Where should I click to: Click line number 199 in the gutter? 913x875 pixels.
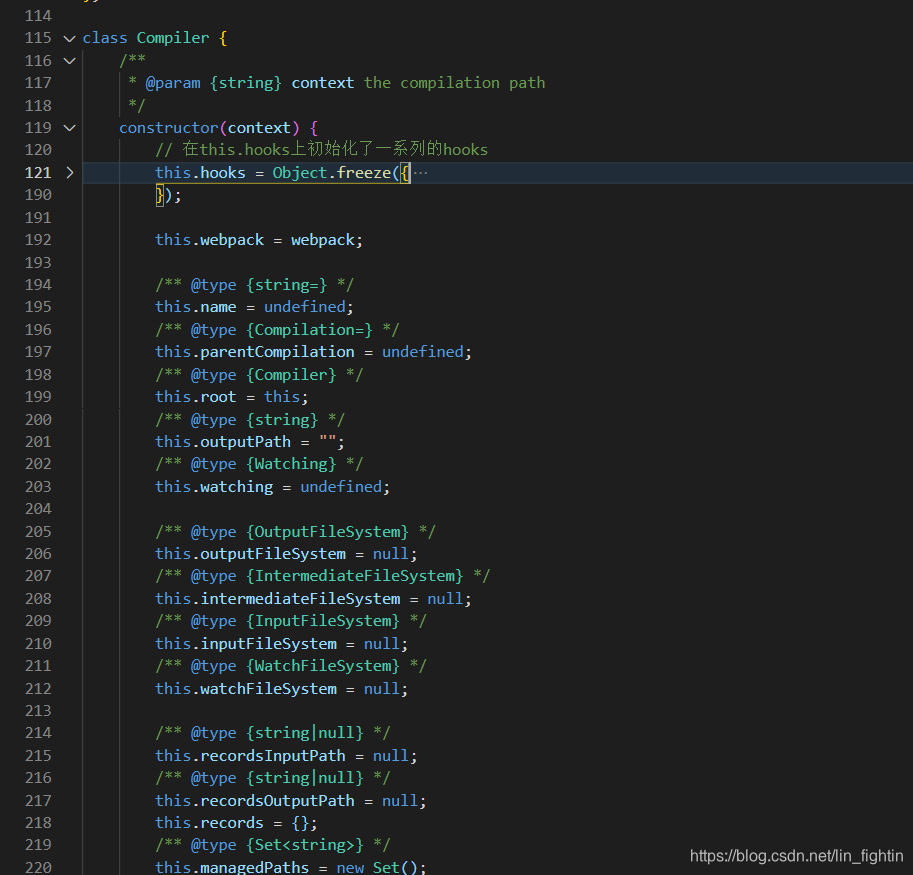(x=38, y=396)
